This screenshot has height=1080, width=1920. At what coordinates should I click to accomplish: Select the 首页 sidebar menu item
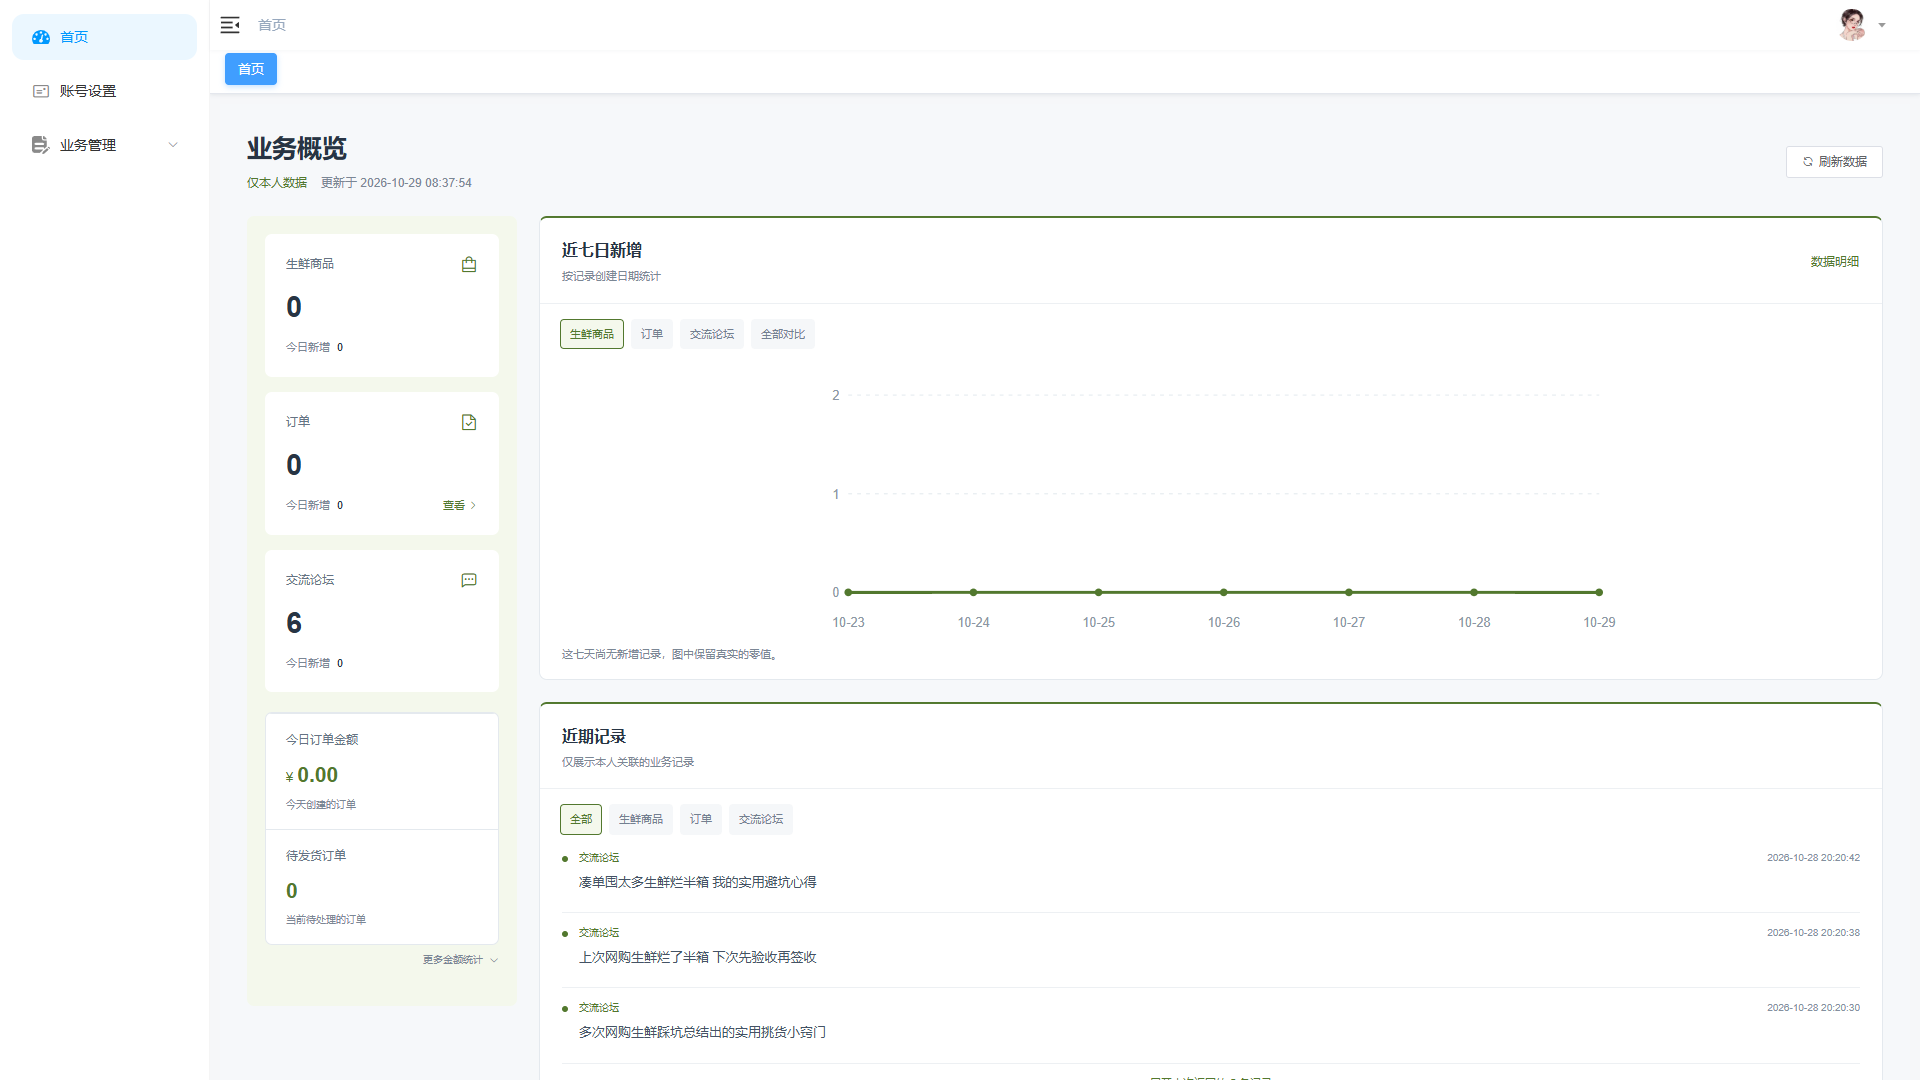[x=104, y=37]
